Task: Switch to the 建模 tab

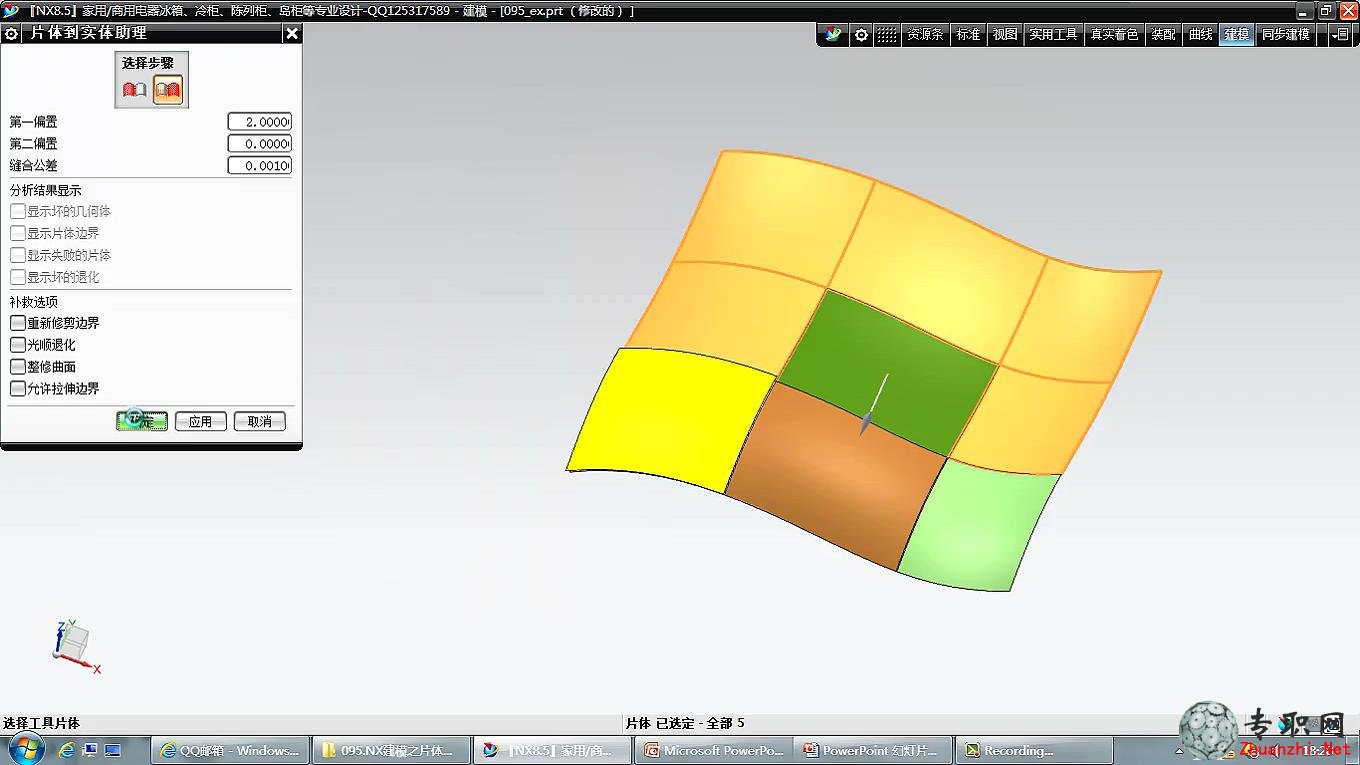Action: (x=1237, y=34)
